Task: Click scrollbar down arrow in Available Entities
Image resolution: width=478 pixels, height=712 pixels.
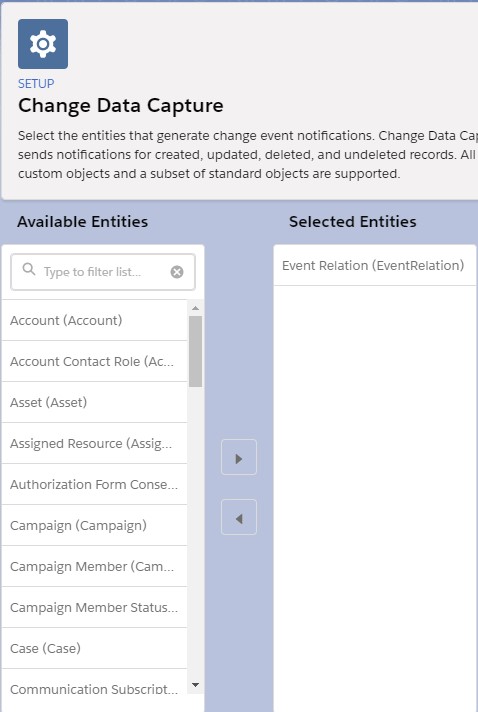Action: coord(196,685)
